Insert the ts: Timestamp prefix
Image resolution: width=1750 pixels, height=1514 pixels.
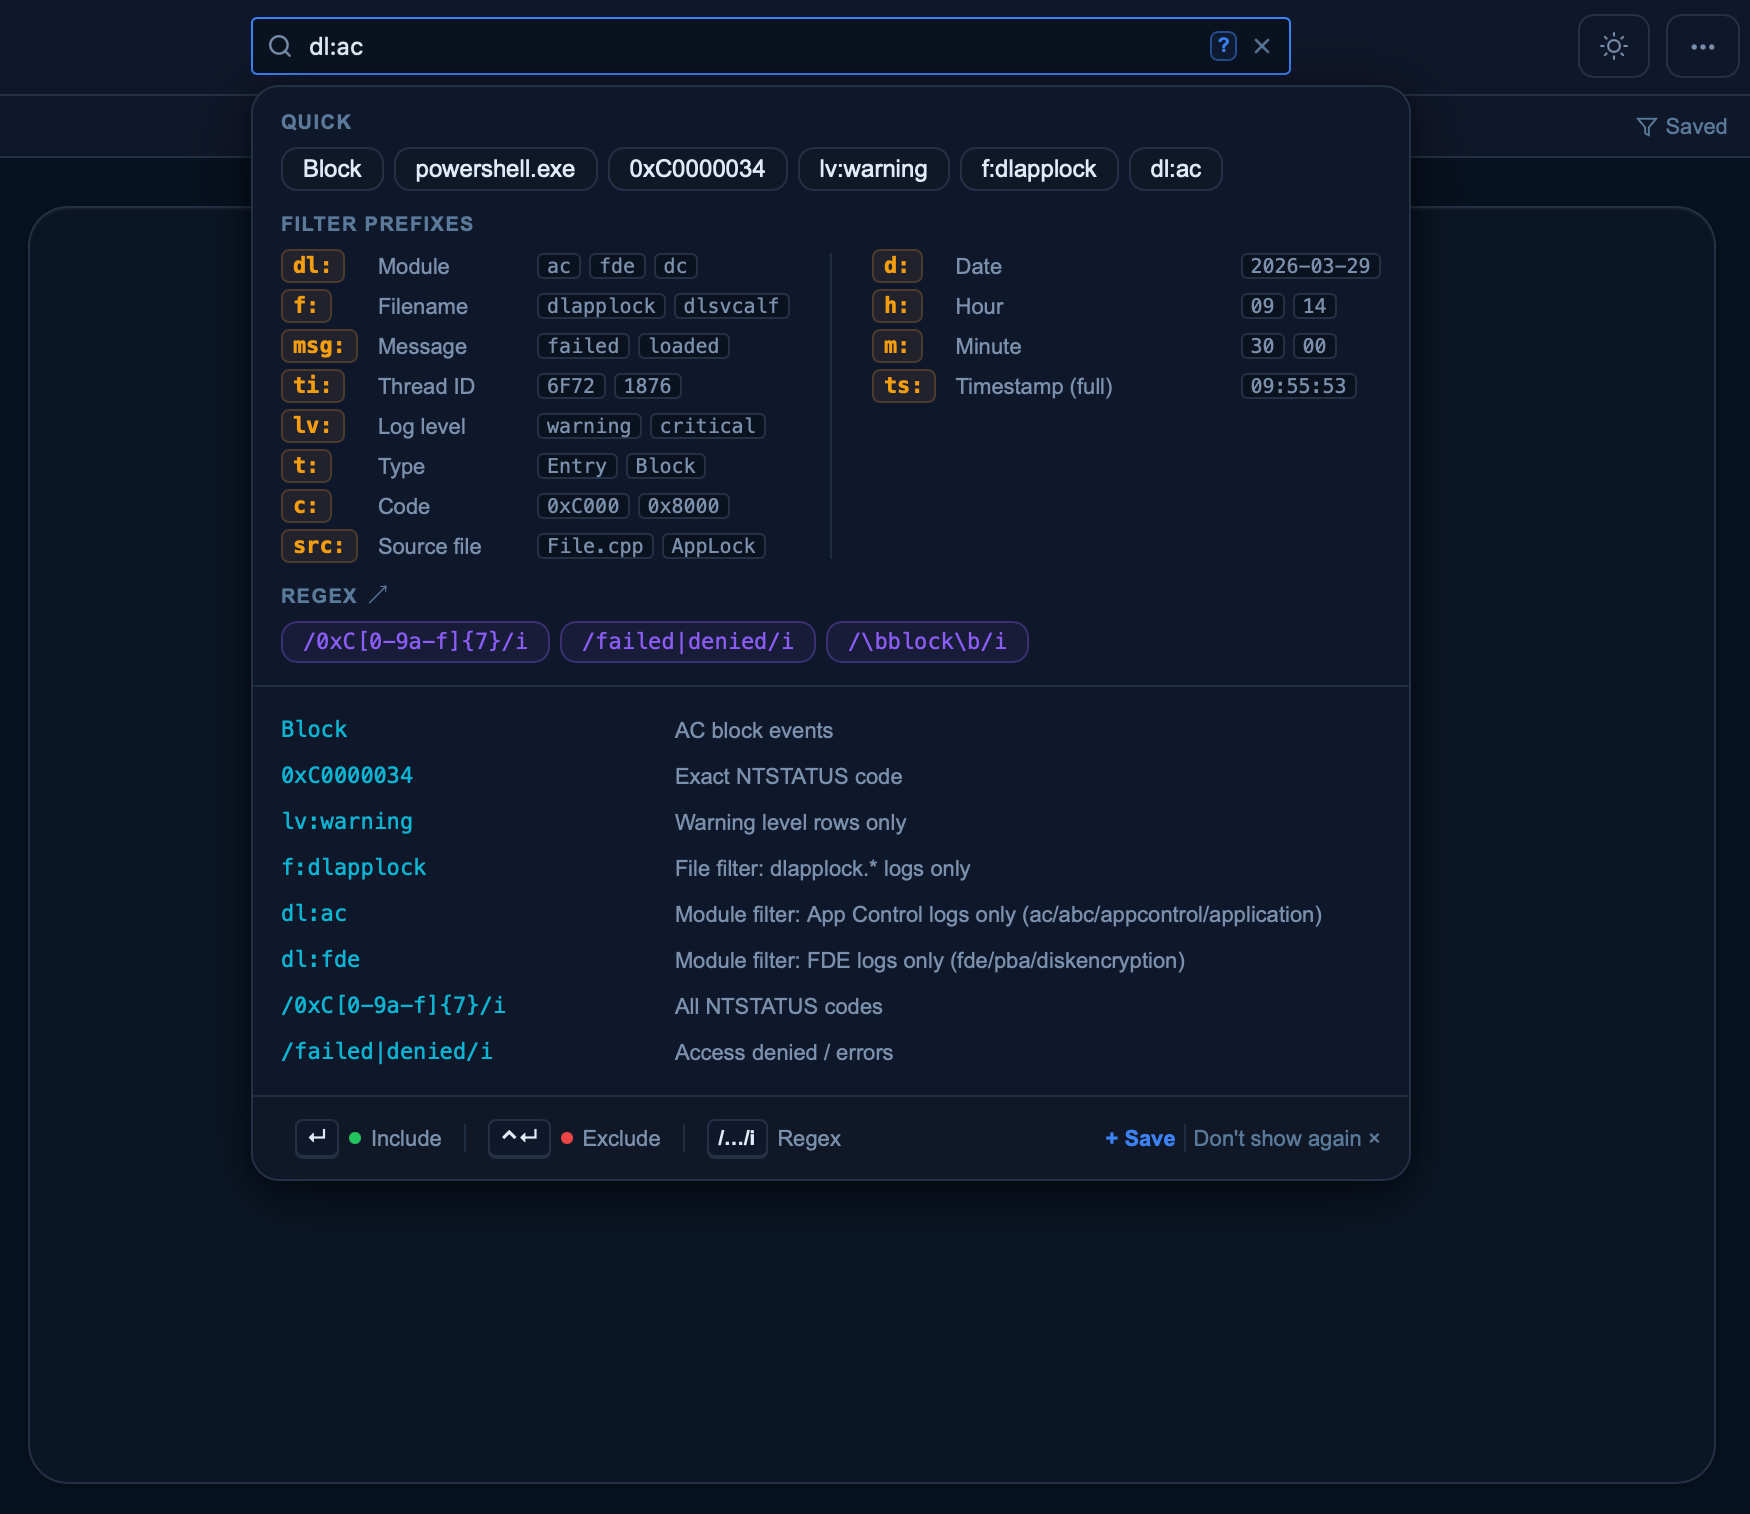click(x=904, y=386)
